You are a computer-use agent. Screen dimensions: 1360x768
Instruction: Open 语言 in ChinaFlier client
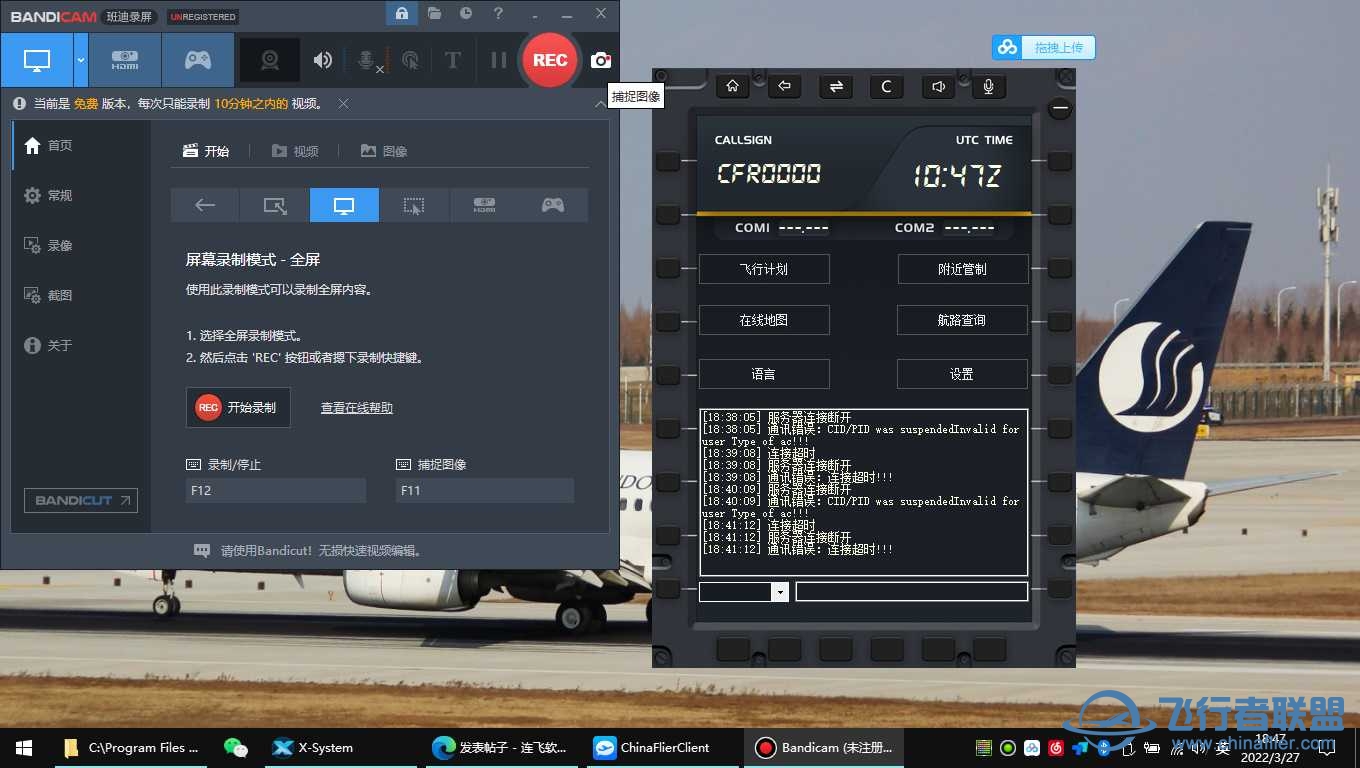[764, 374]
